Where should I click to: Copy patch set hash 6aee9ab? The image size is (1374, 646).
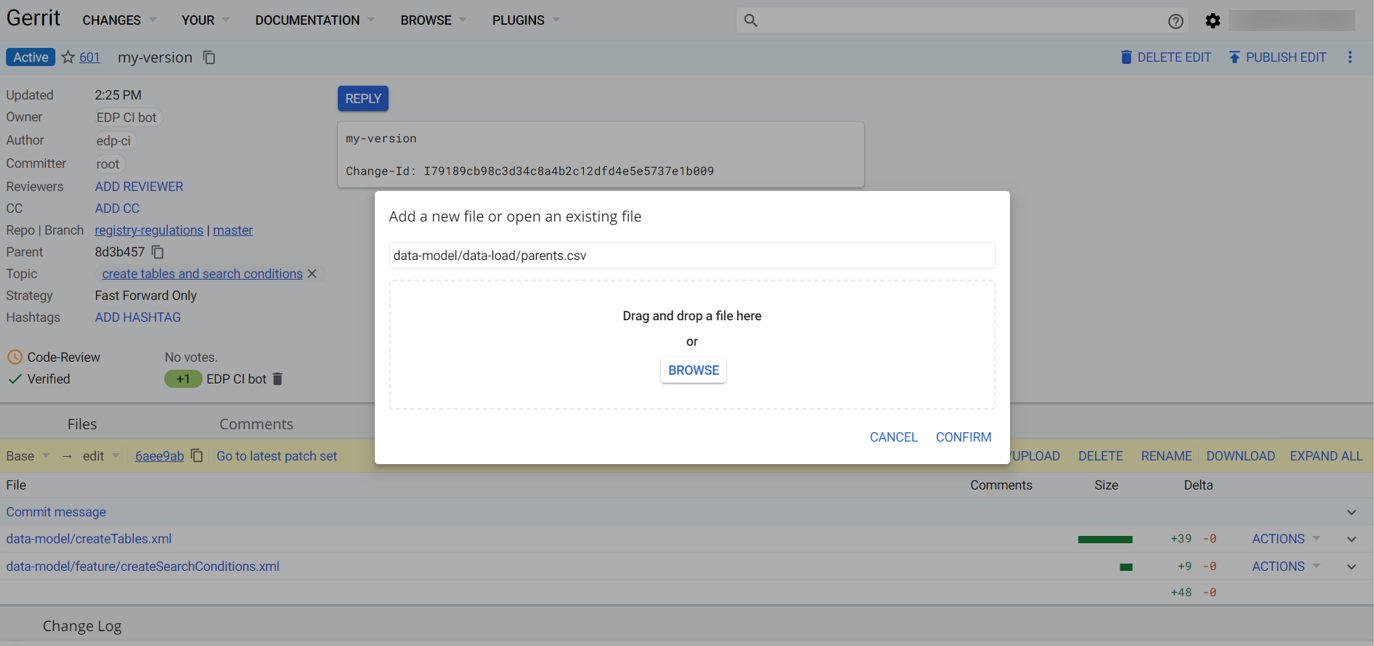[197, 455]
